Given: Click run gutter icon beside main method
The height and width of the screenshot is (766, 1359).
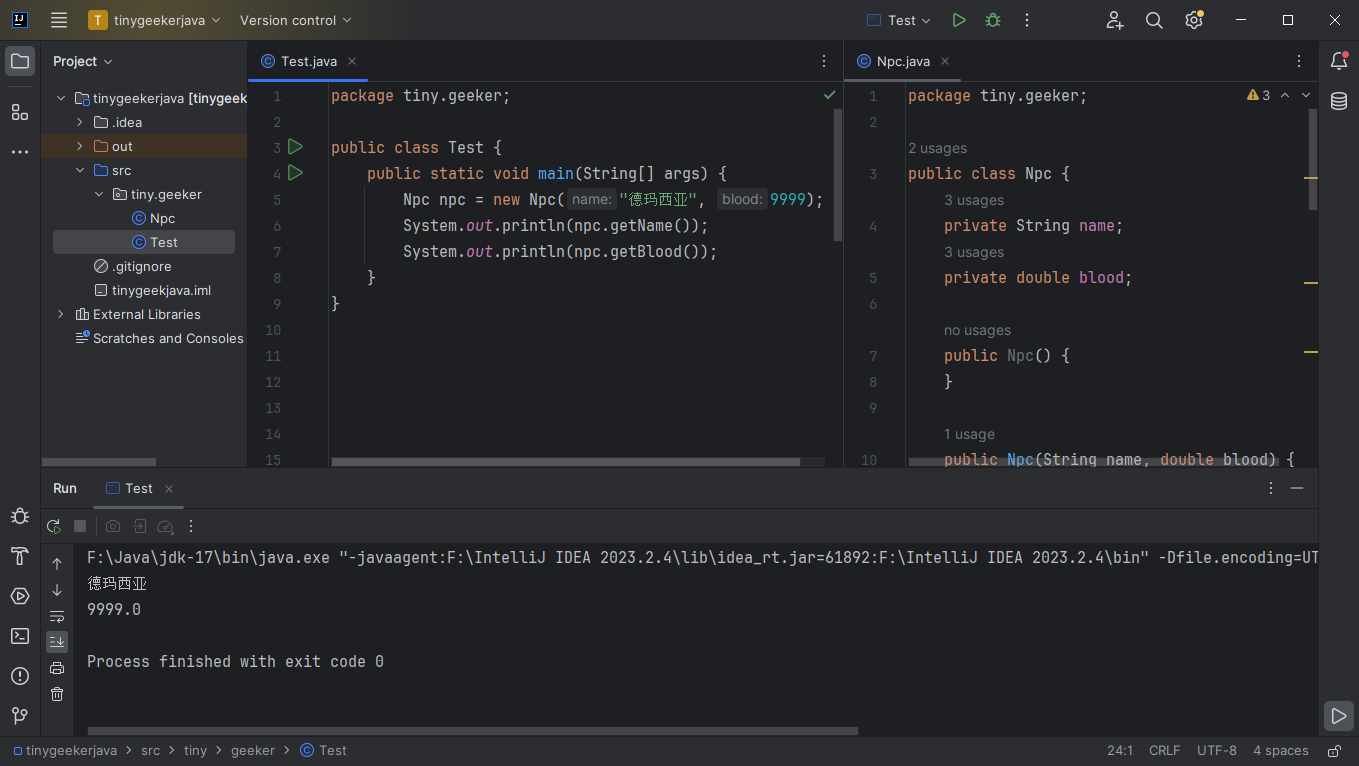Looking at the screenshot, I should coord(295,173).
